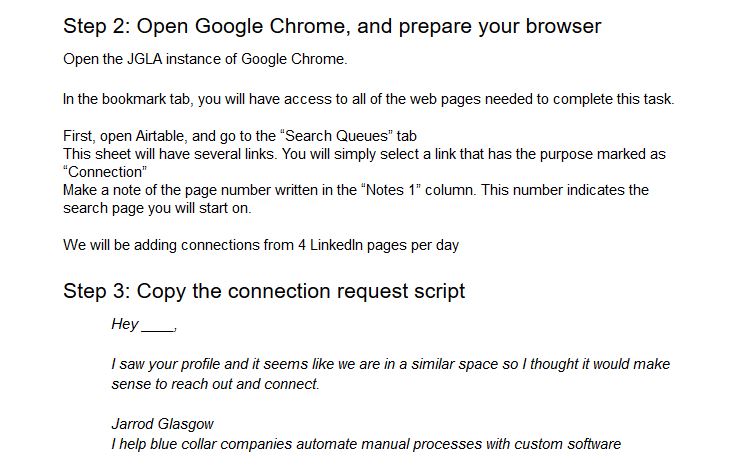732x473 pixels.
Task: Click the line "I help blue collar companies automate"
Action: pyautogui.click(x=366, y=443)
